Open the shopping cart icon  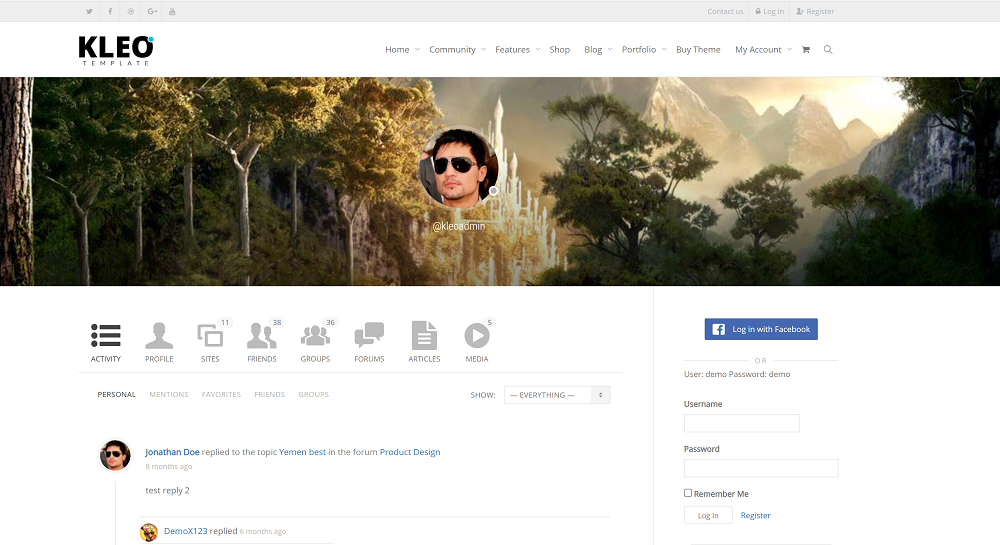click(x=806, y=50)
